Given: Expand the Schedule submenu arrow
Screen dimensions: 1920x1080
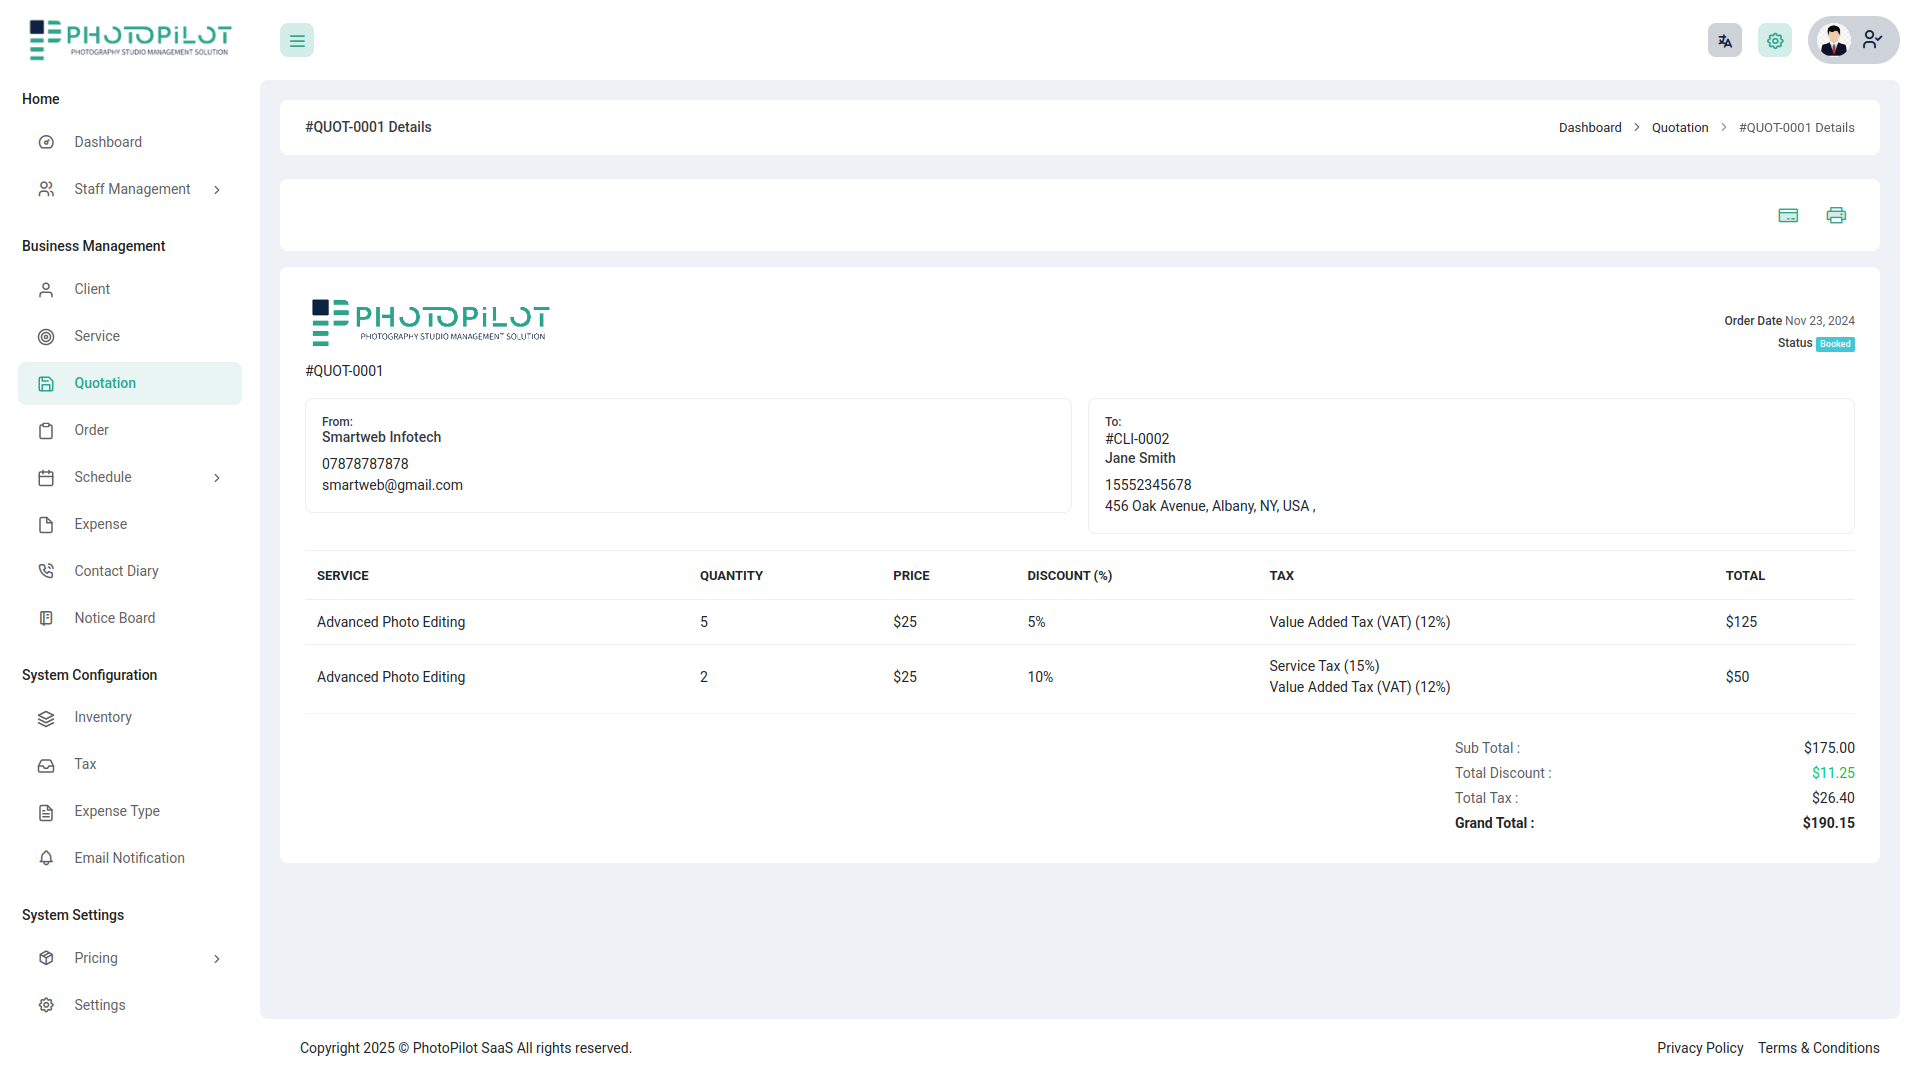Looking at the screenshot, I should point(217,478).
